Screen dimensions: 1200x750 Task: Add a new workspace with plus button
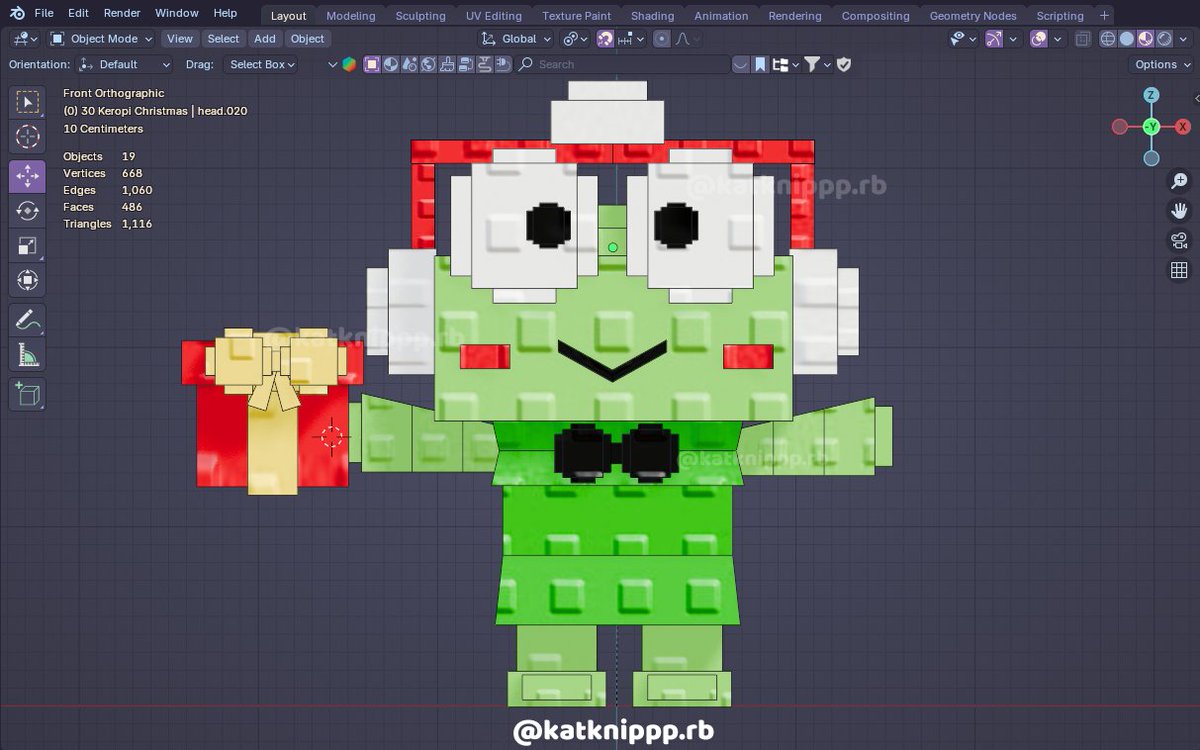click(x=1104, y=15)
